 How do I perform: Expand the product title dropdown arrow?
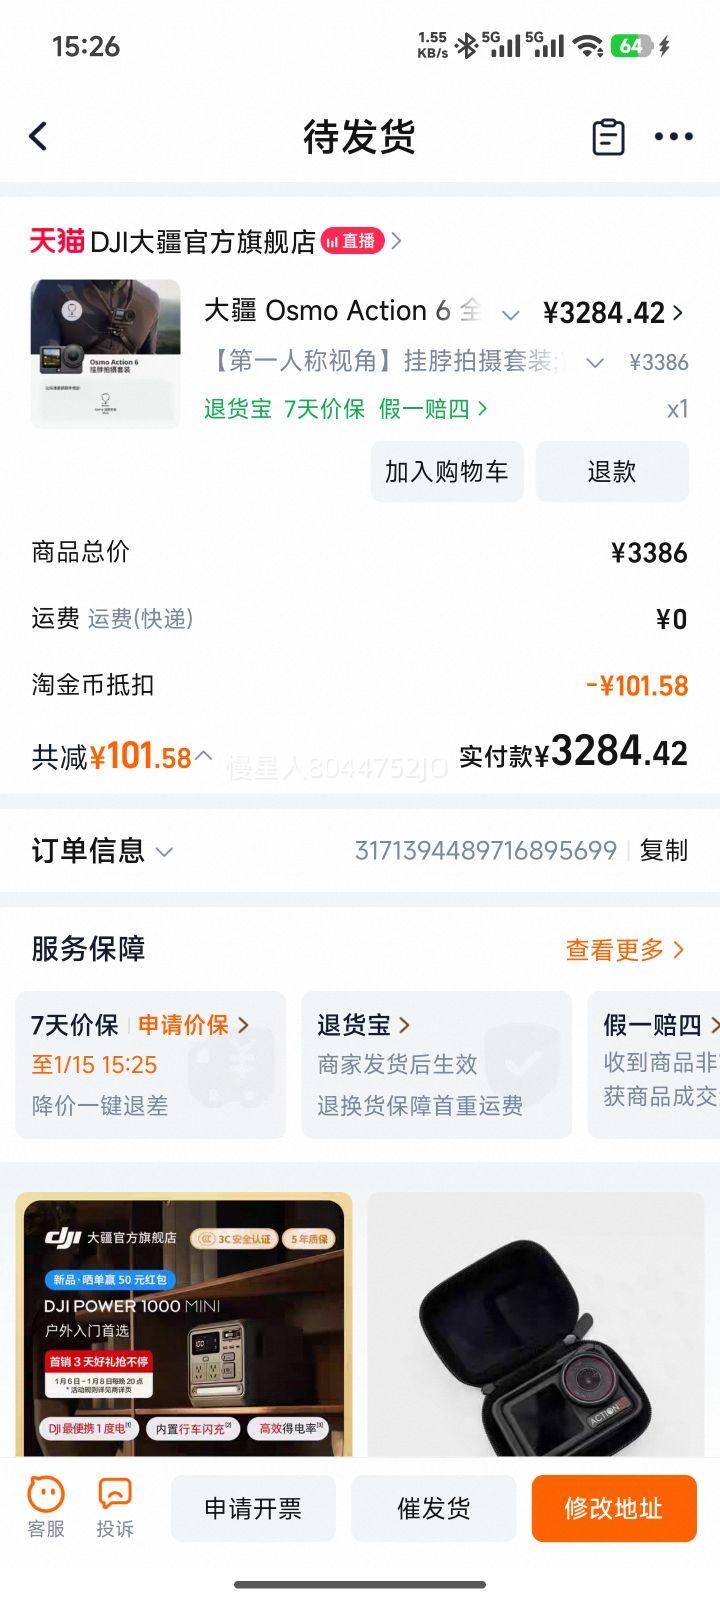pos(510,315)
